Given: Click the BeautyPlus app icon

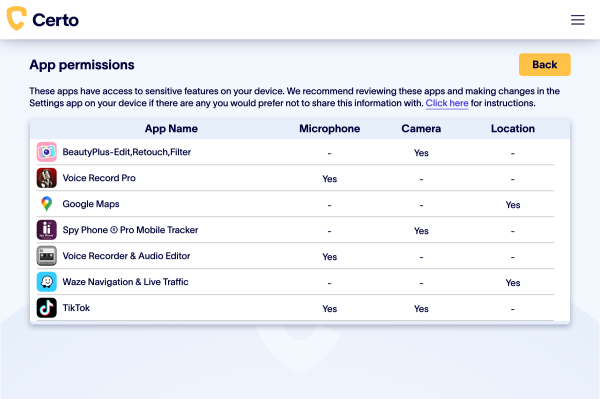Looking at the screenshot, I should click(47, 152).
